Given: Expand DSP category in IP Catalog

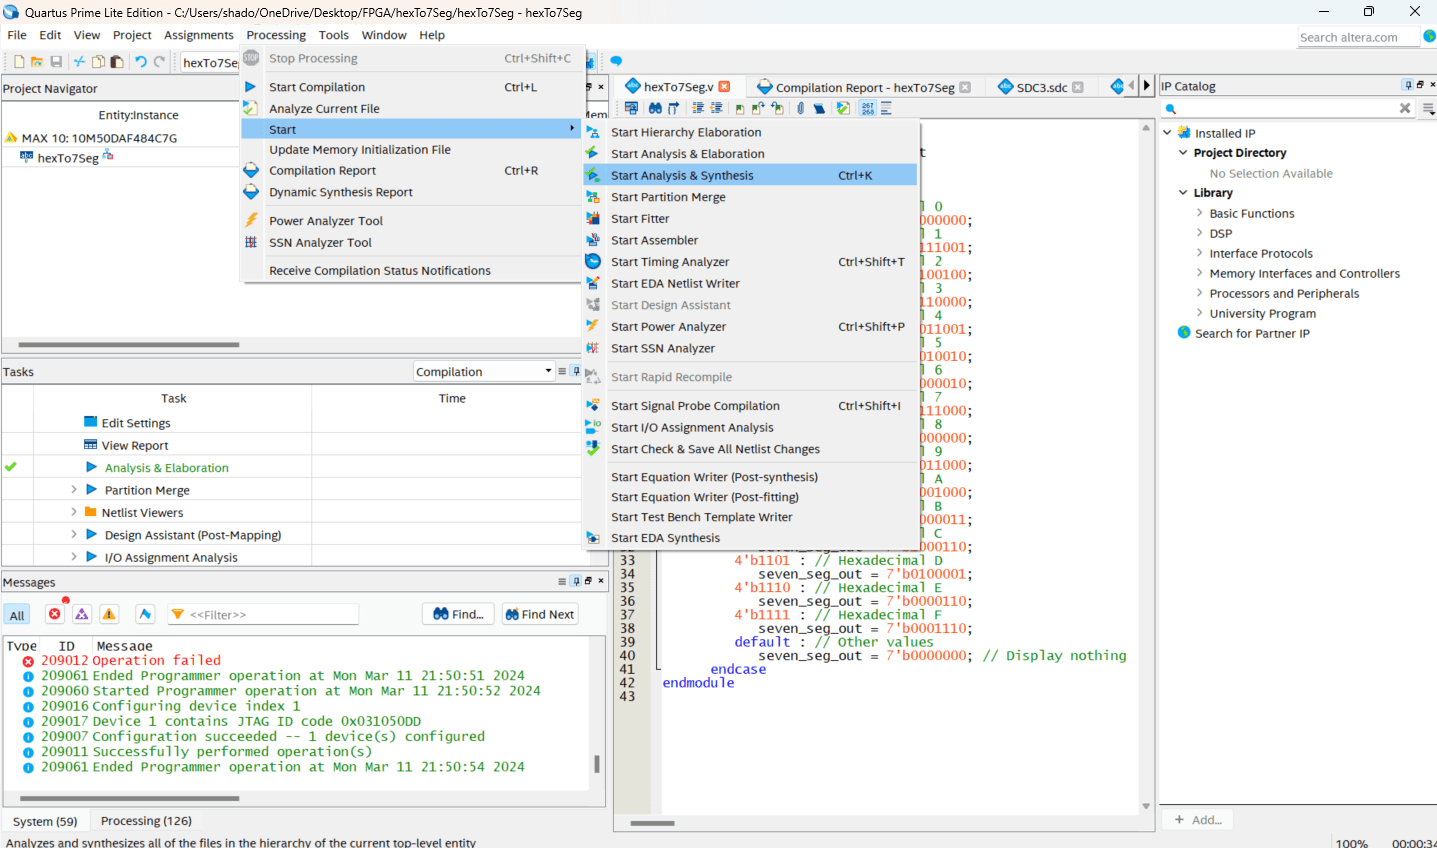Looking at the screenshot, I should tap(1200, 233).
